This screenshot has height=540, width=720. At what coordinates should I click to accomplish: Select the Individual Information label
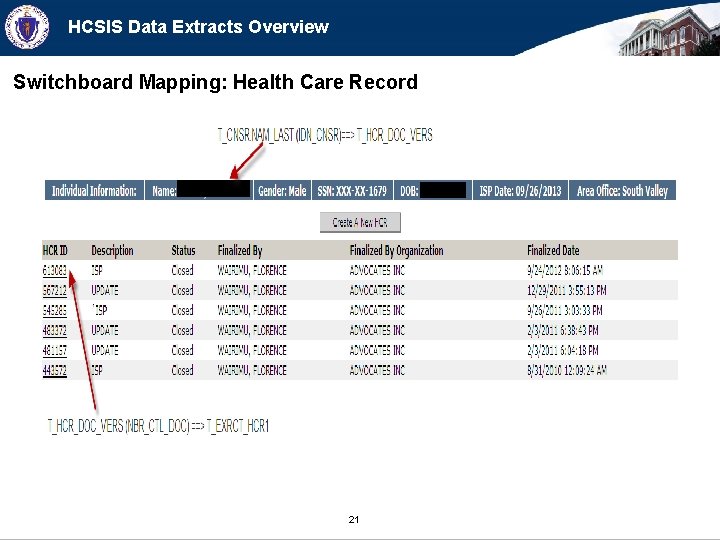pyautogui.click(x=94, y=191)
